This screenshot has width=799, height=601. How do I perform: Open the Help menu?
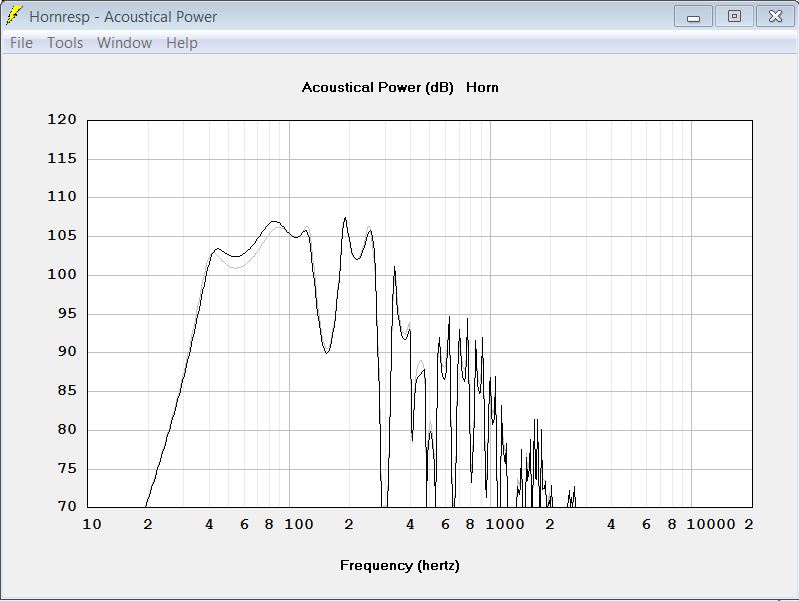click(x=182, y=43)
